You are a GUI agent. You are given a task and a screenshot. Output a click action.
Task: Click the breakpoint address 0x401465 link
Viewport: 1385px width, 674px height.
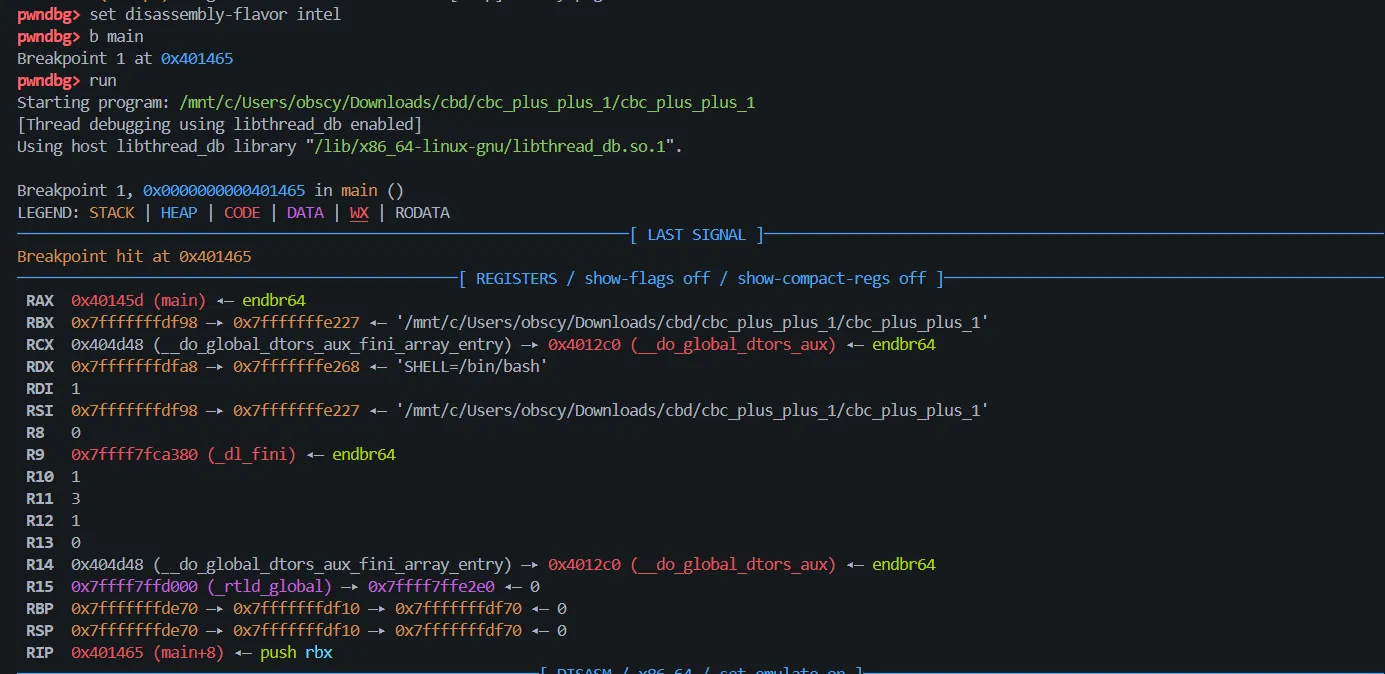tap(197, 59)
